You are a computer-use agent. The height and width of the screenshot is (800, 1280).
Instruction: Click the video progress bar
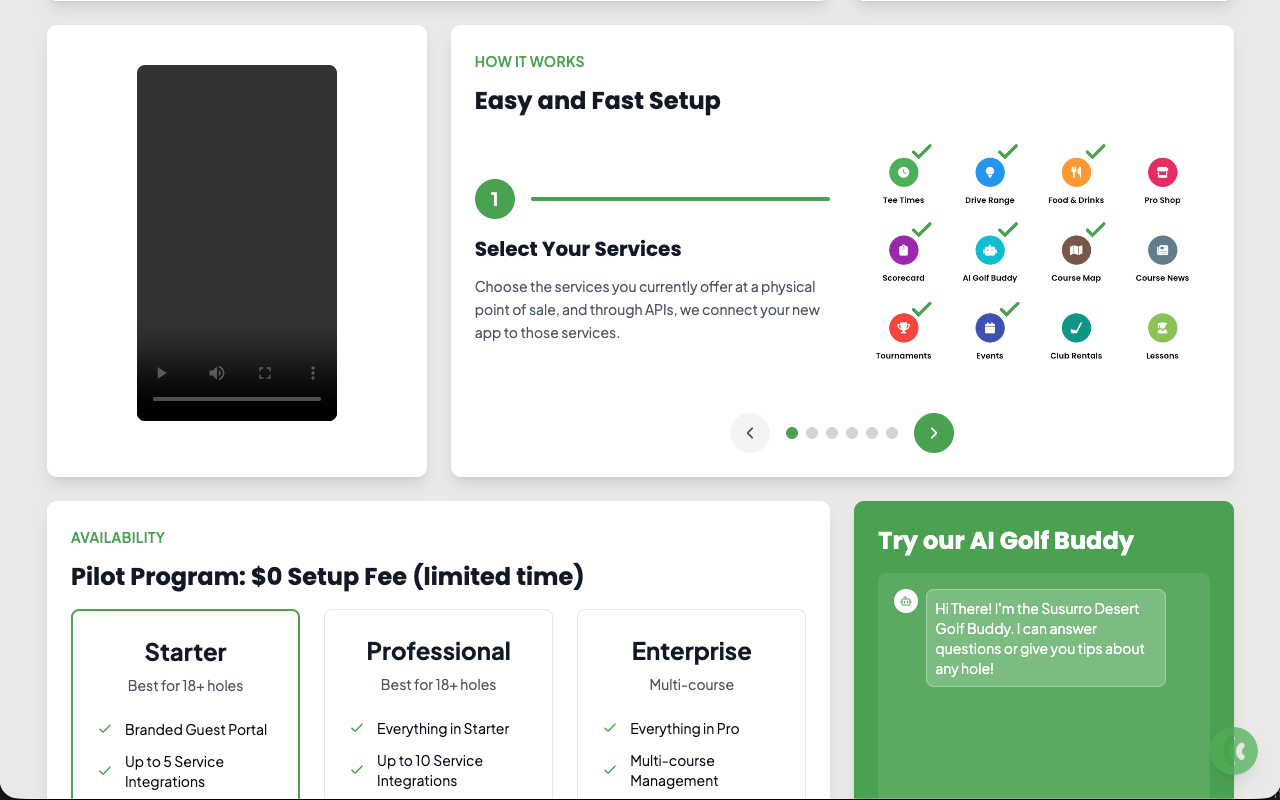coord(237,399)
